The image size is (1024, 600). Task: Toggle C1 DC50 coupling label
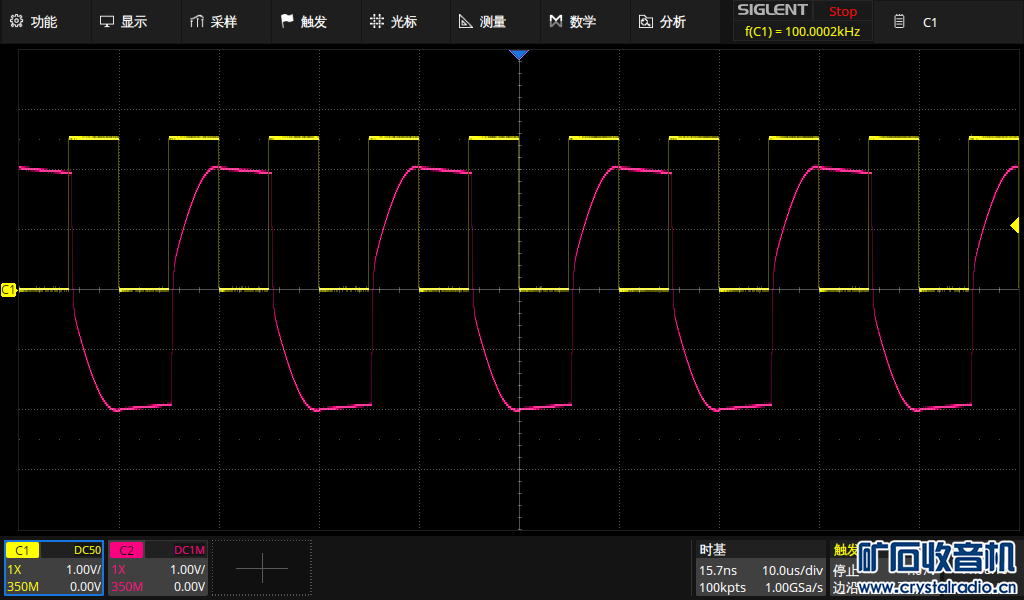point(86,550)
